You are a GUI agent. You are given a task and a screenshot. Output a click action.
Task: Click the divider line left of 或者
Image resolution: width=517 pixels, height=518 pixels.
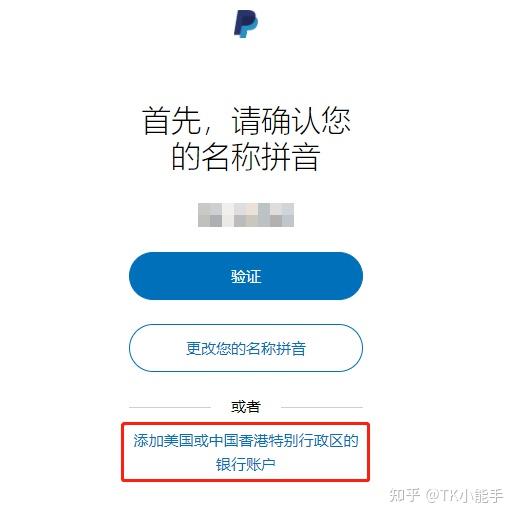(x=170, y=407)
